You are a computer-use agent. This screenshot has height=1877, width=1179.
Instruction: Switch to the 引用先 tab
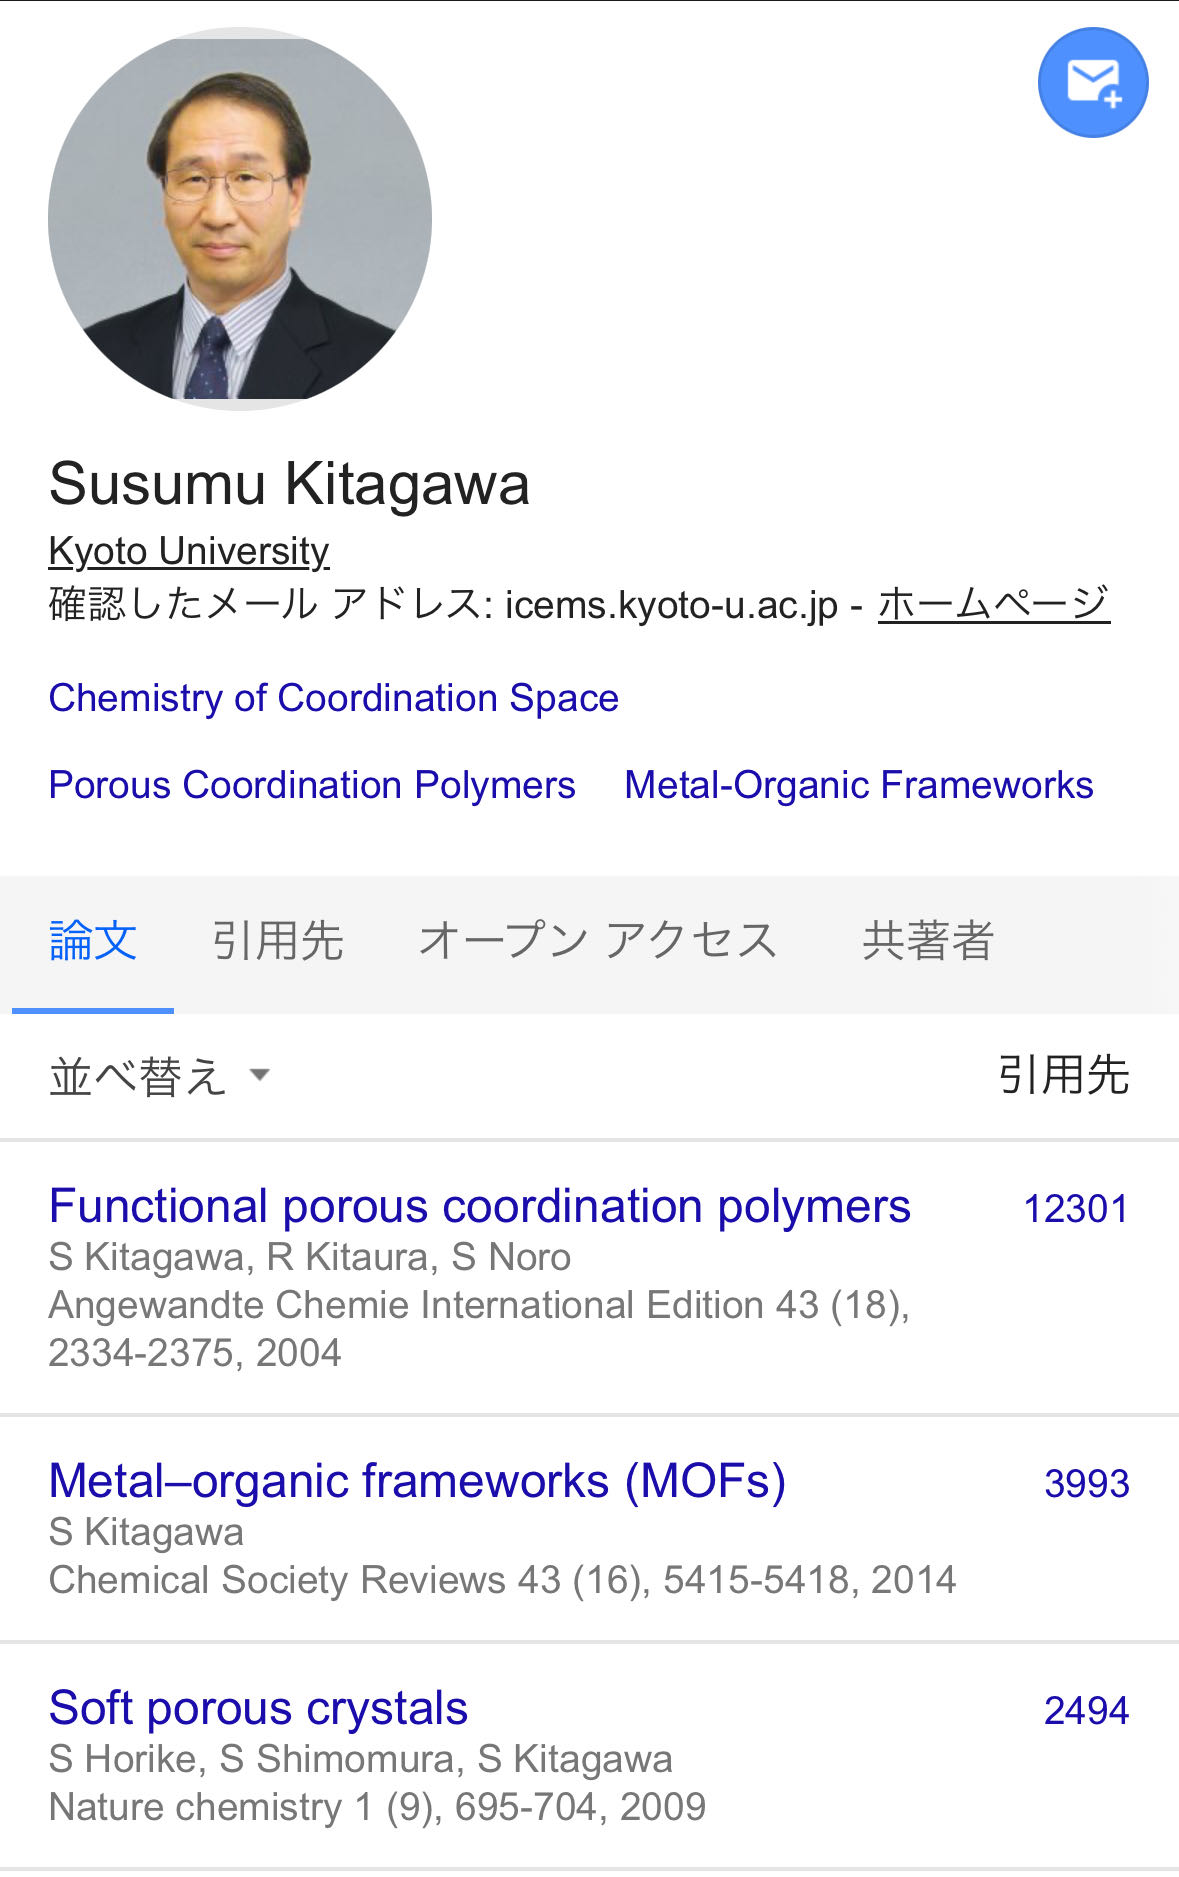(277, 941)
